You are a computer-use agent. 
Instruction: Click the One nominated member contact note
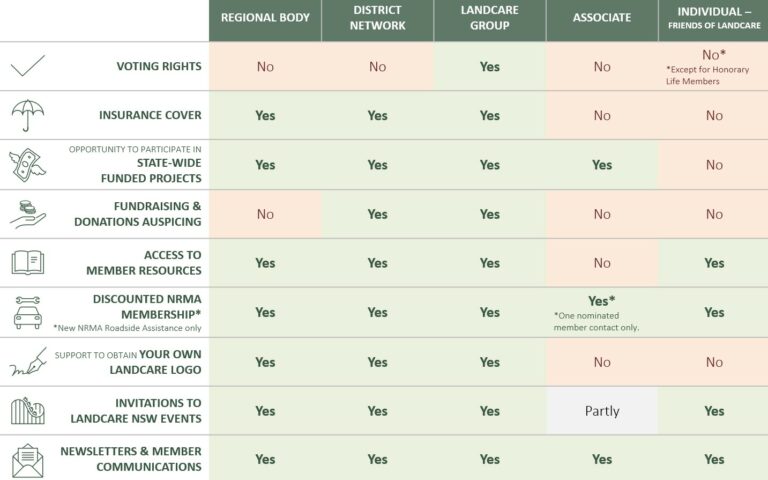tap(596, 322)
